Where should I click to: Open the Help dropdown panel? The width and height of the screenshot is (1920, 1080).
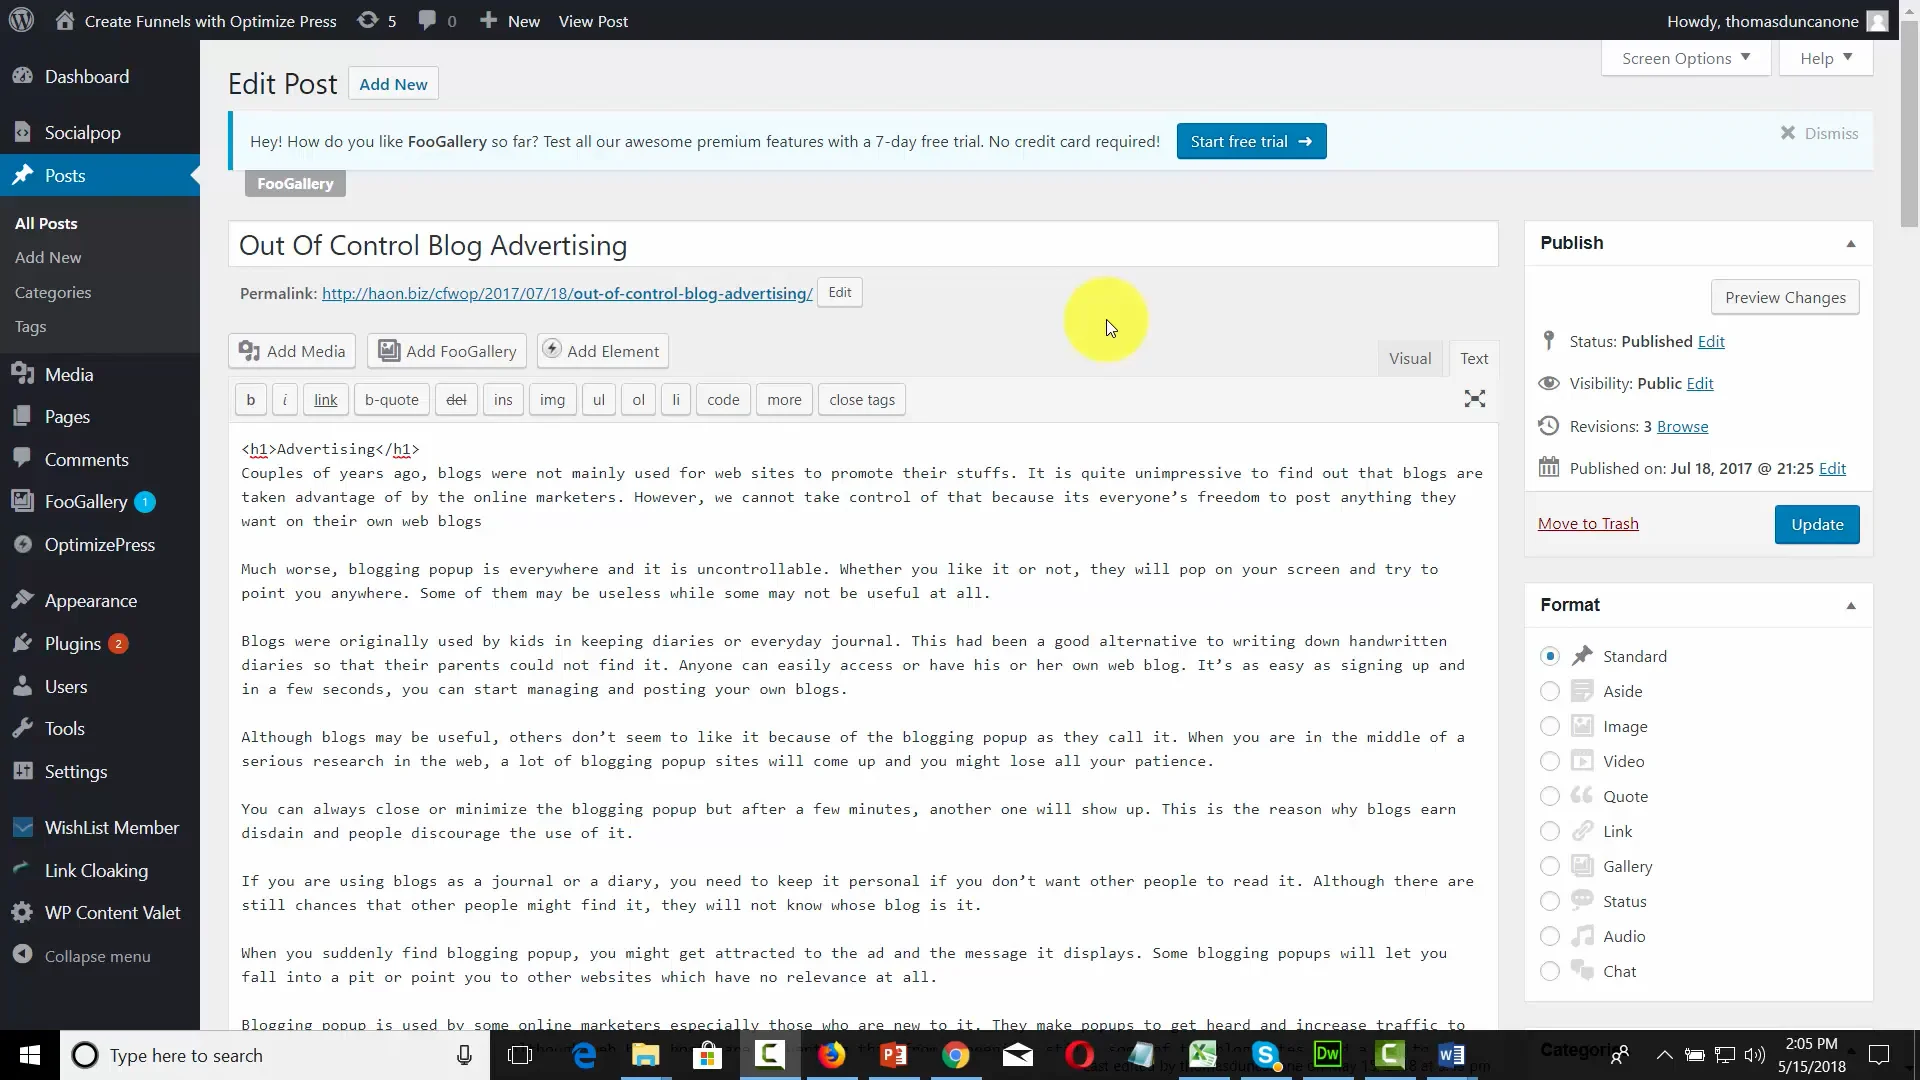tap(1826, 58)
